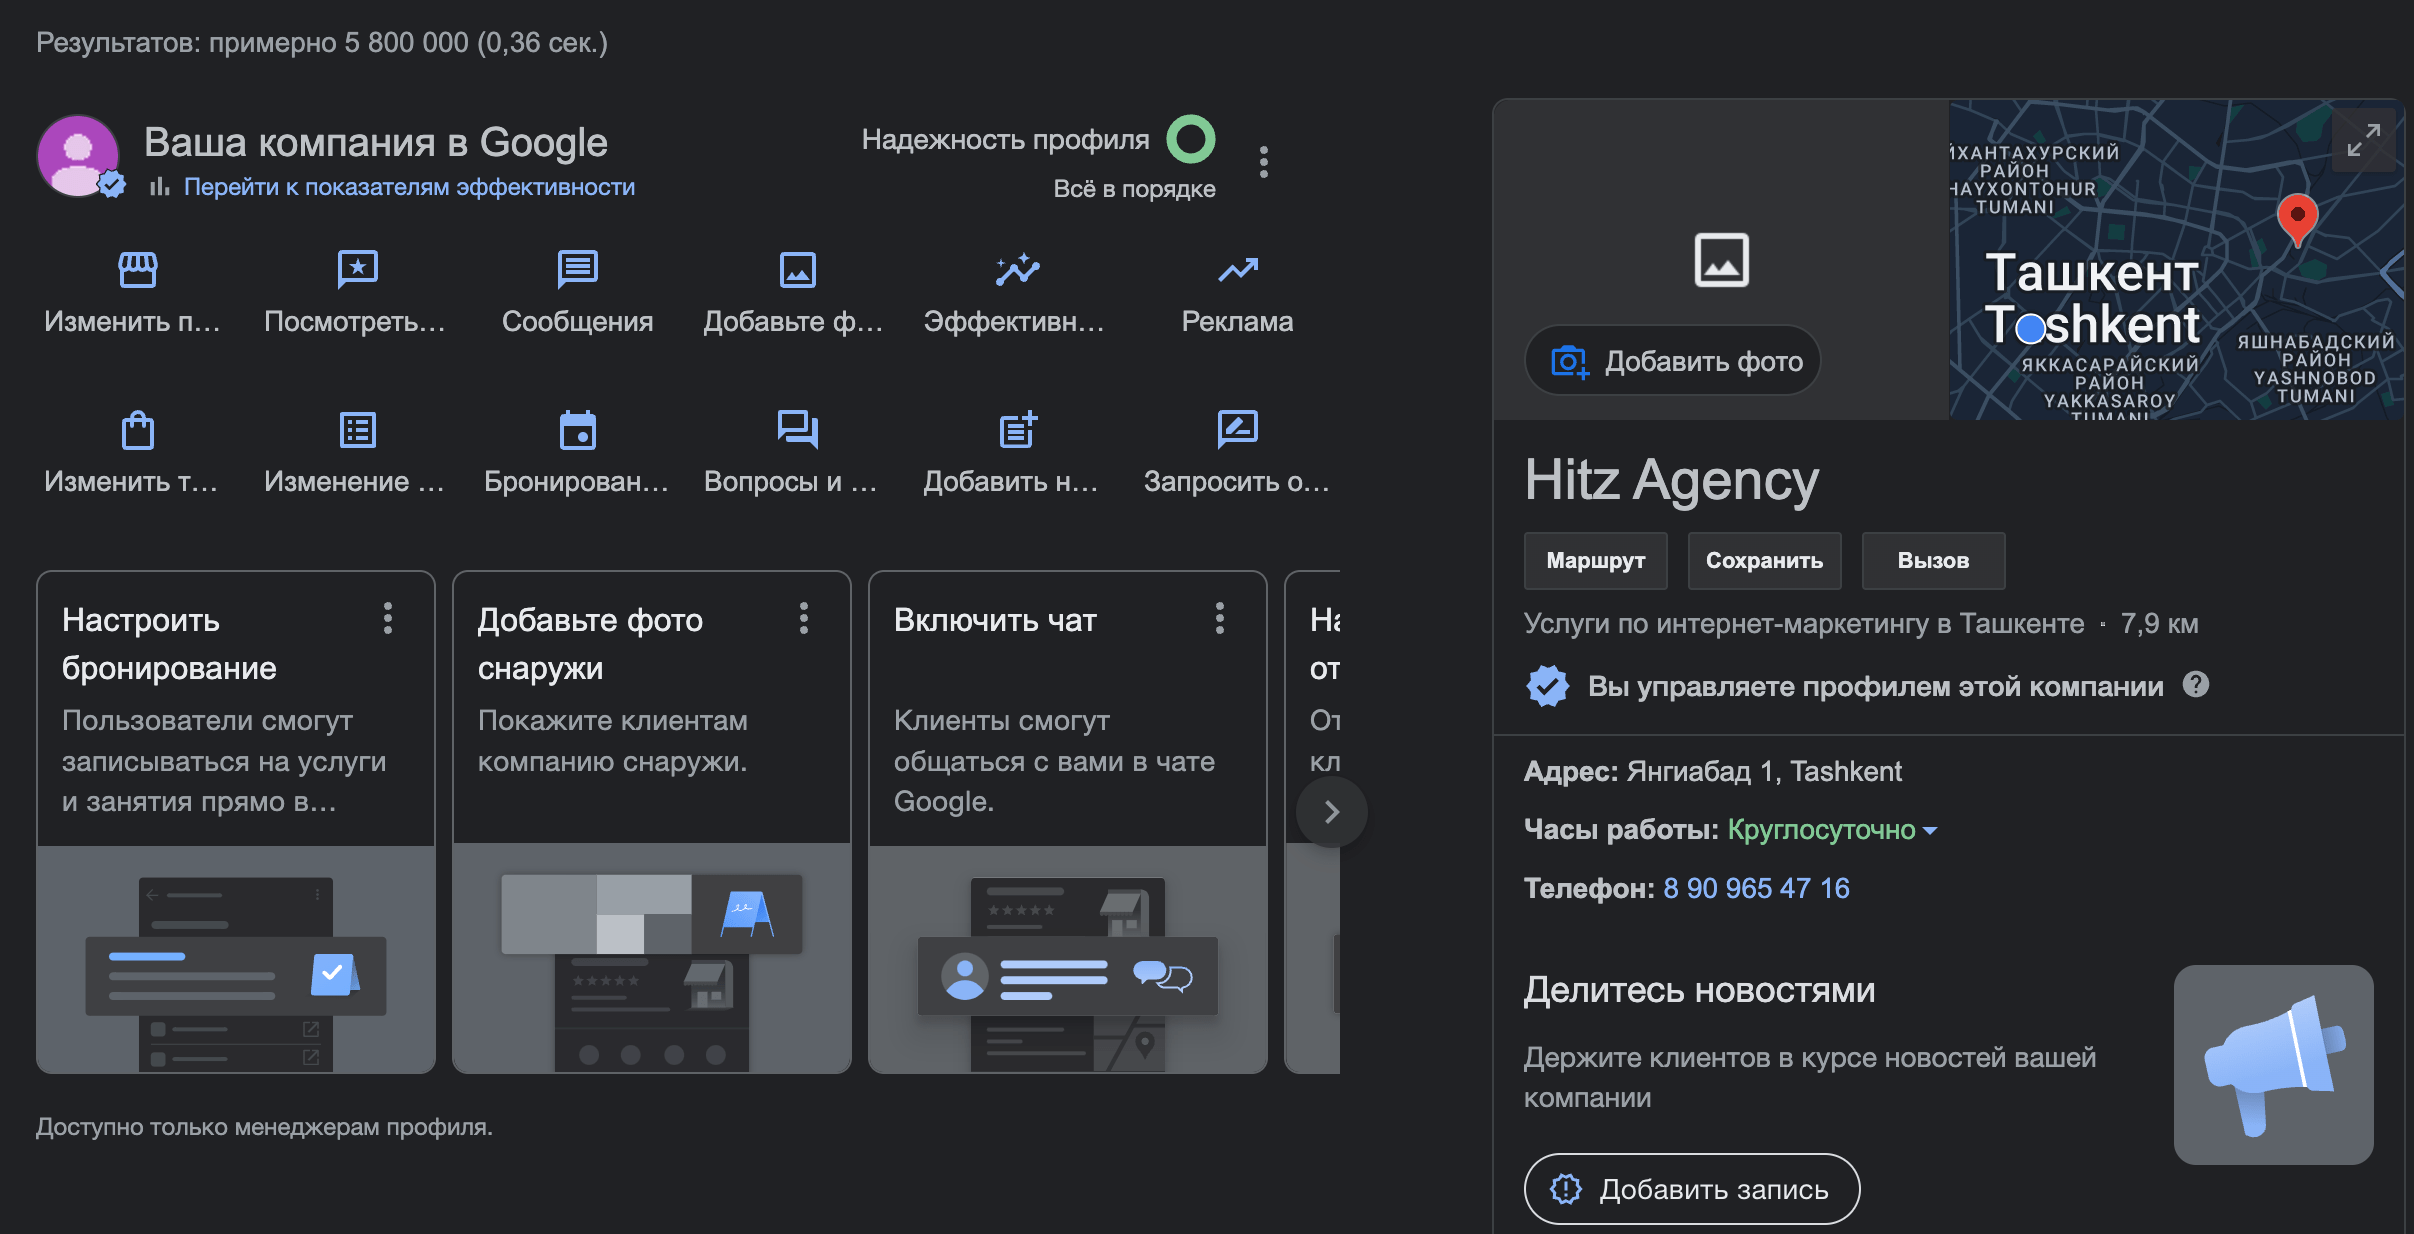This screenshot has width=2414, height=1234.
Task: Open the Включить чат card
Action: [1068, 822]
